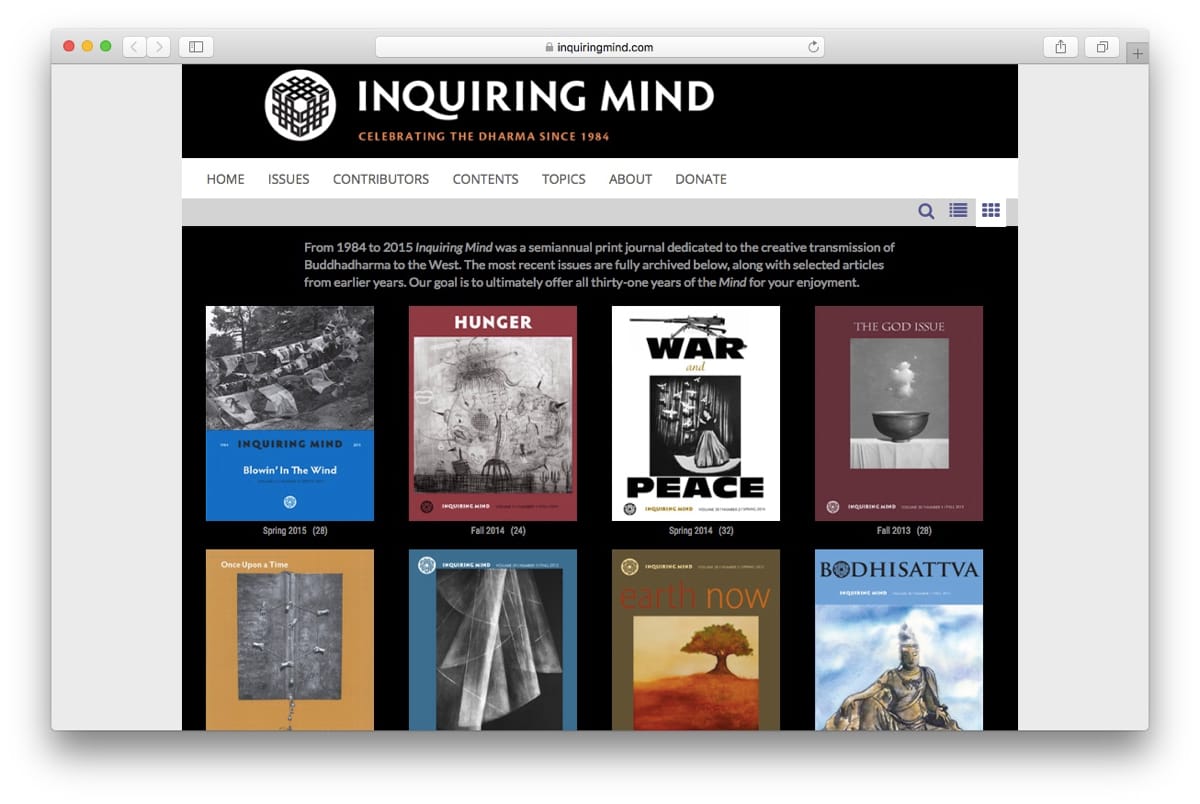Open the HOME menu item

point(226,179)
